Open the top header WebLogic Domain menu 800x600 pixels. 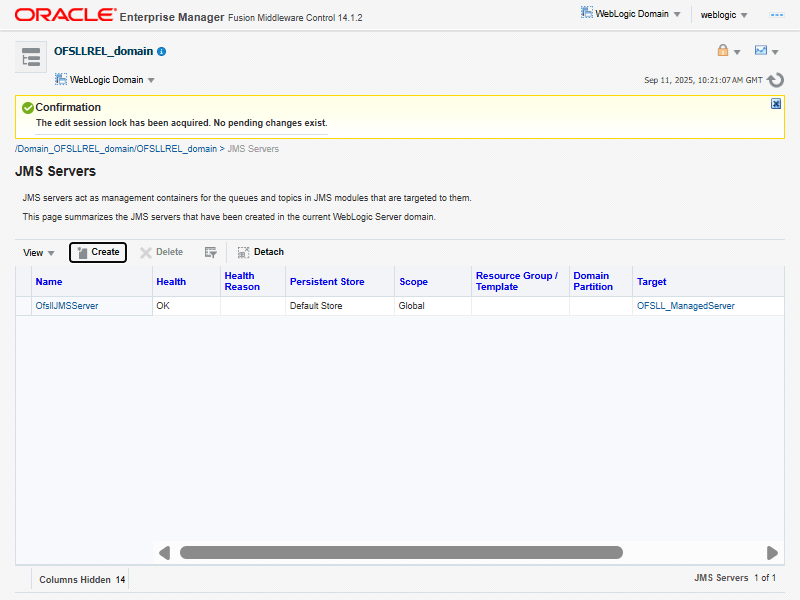631,14
